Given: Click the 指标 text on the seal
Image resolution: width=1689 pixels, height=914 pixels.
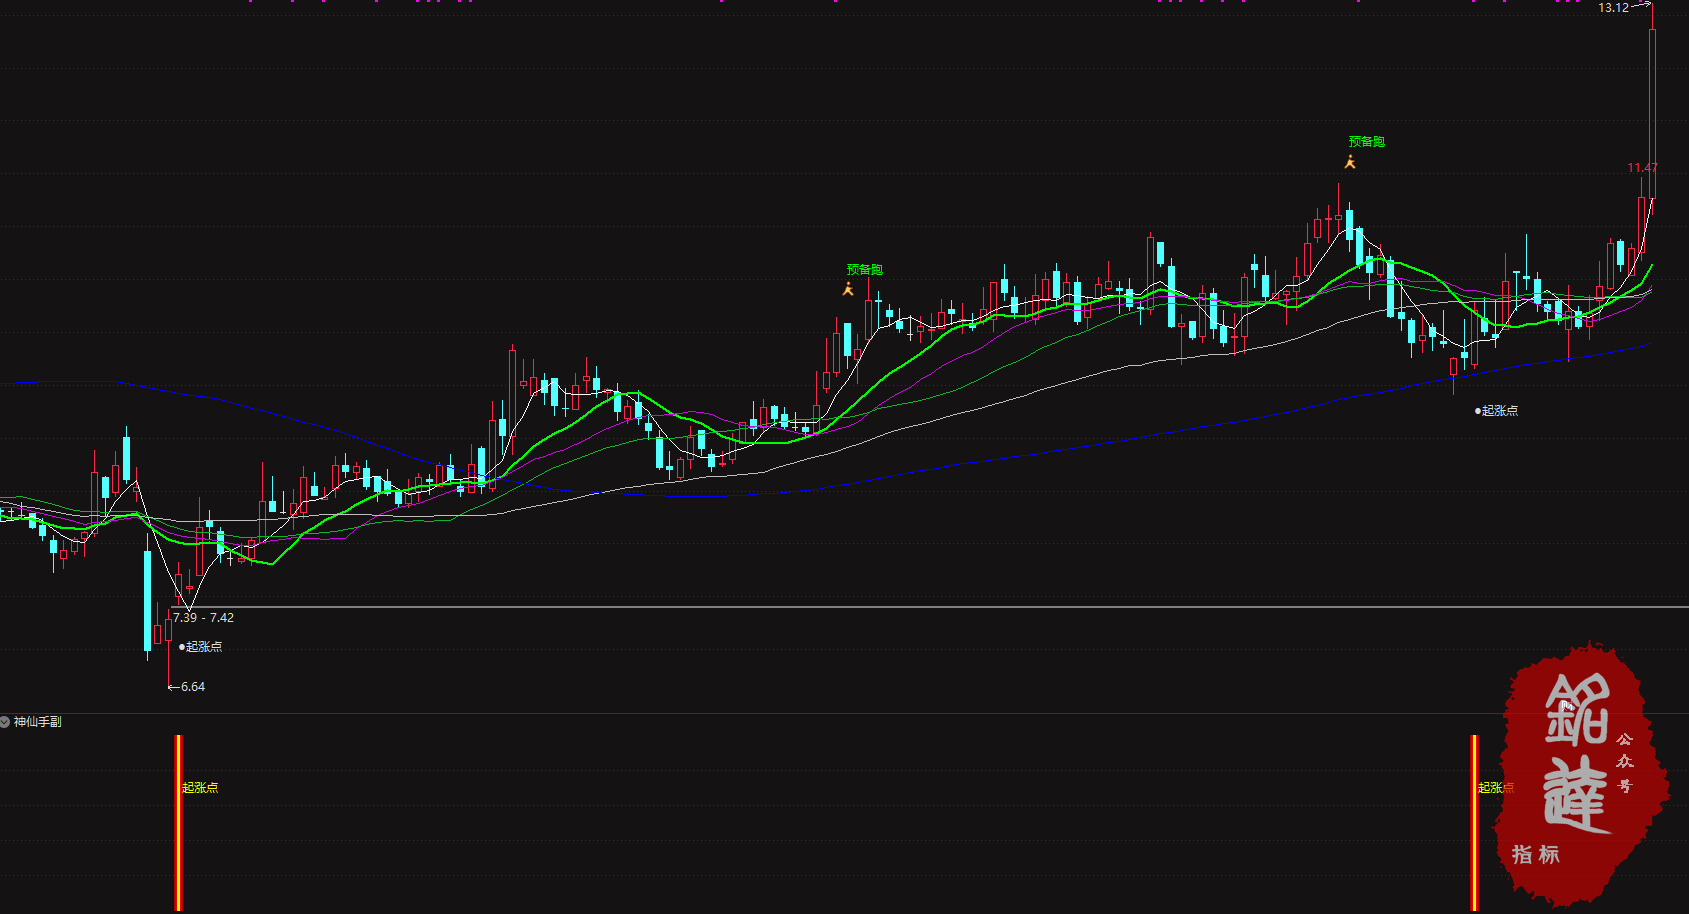Looking at the screenshot, I should (x=1535, y=855).
